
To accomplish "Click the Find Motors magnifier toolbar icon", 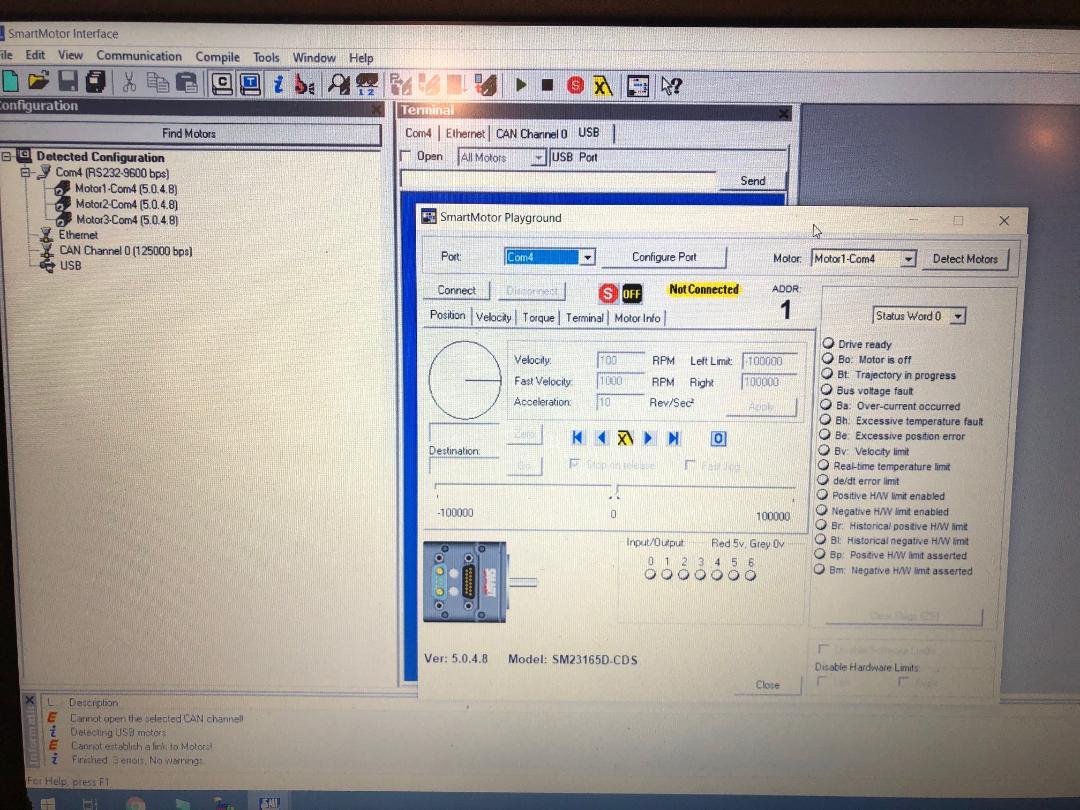I will click(x=338, y=84).
